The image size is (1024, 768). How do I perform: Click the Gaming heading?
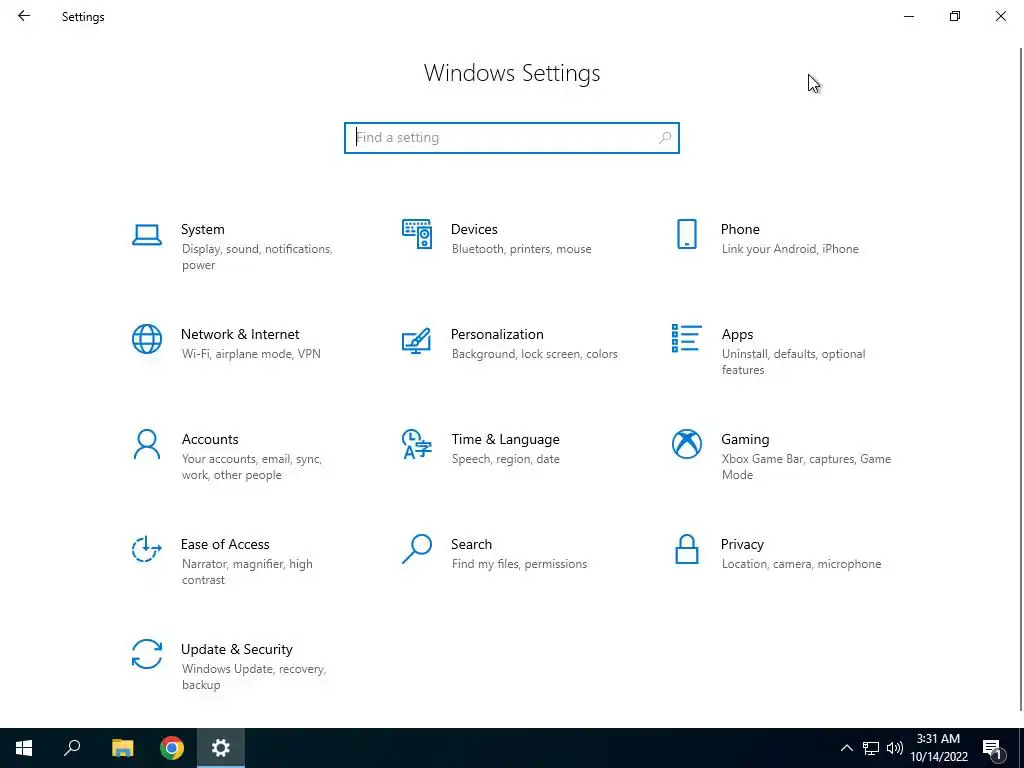pos(745,440)
